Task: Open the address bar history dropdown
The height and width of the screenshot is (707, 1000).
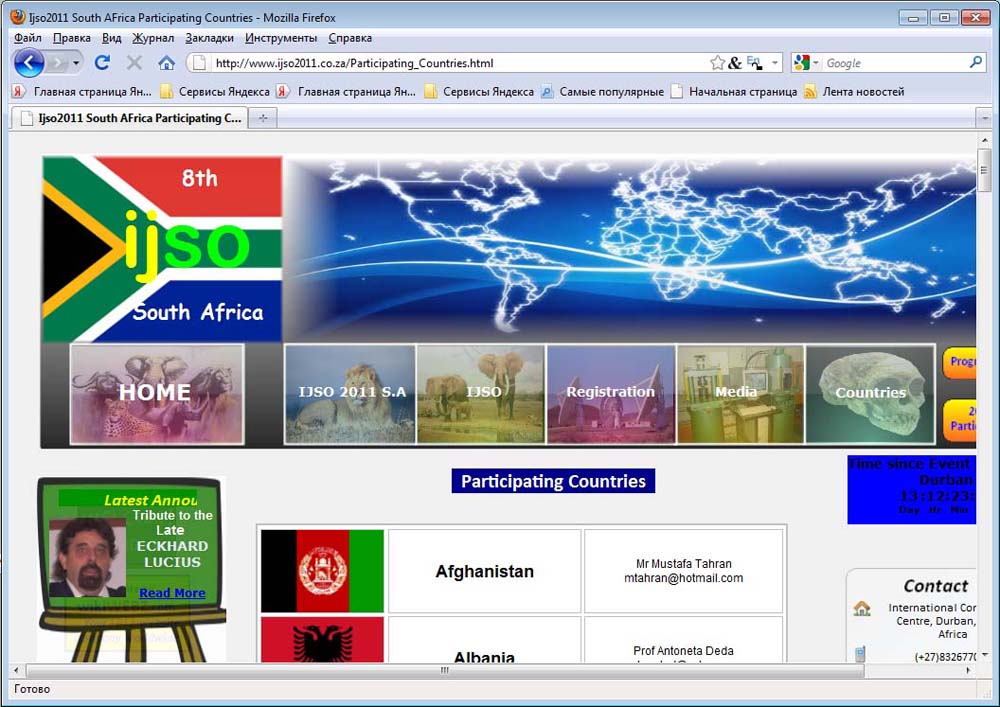Action: (x=775, y=62)
